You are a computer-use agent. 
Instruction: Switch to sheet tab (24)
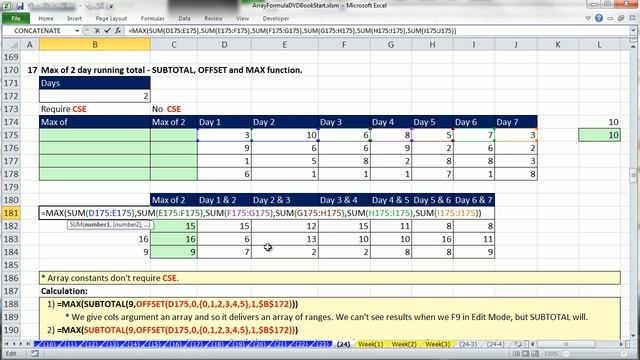point(344,344)
